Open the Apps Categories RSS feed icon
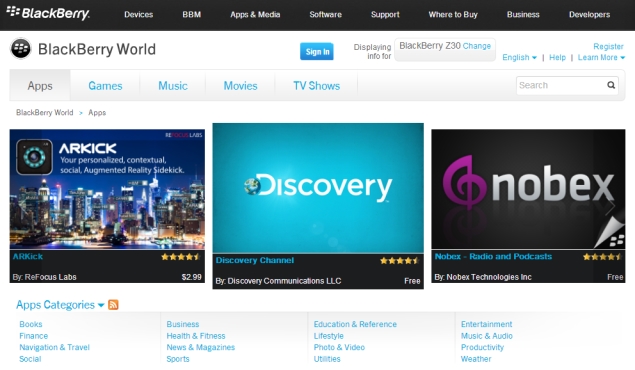The image size is (635, 370). tap(113, 304)
